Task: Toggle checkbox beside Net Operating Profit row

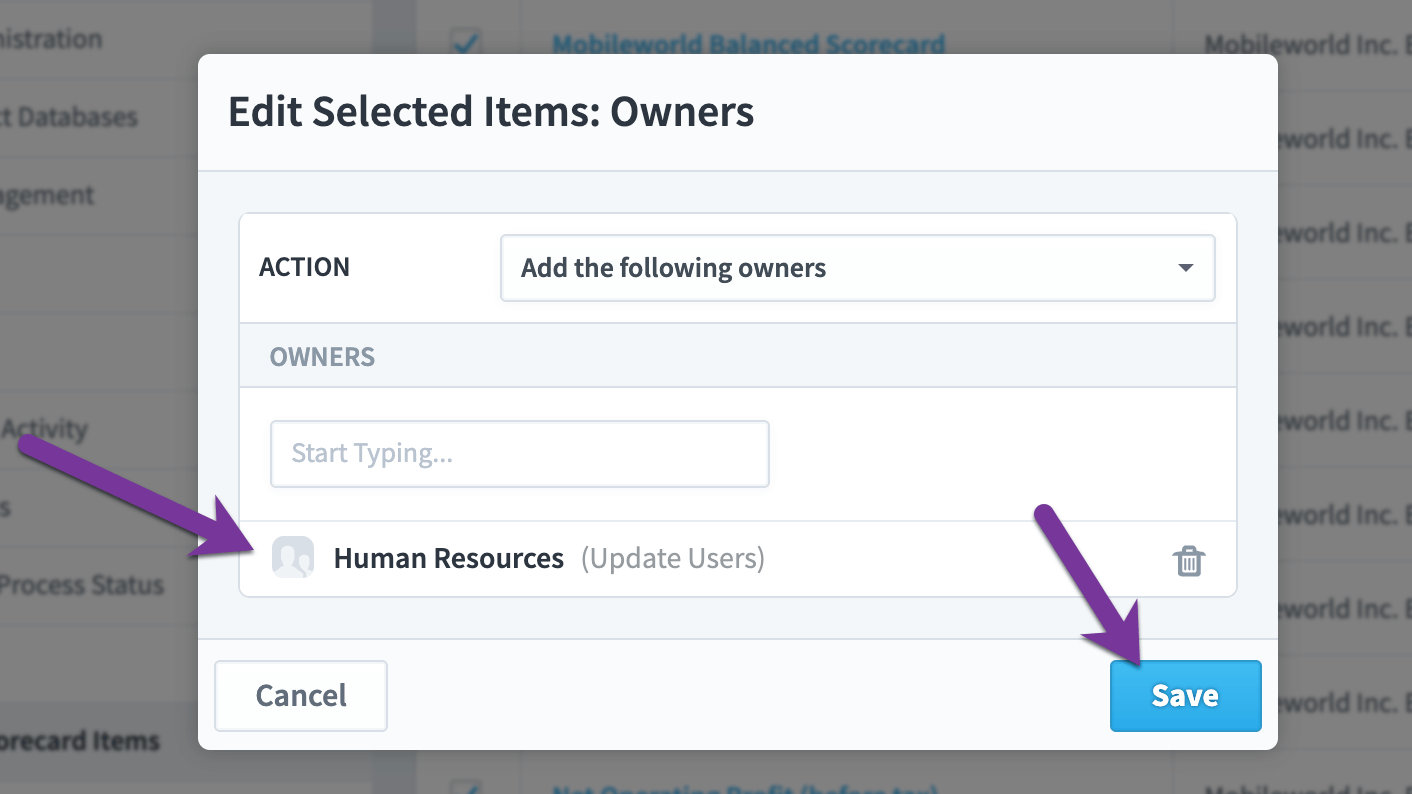Action: 465,788
